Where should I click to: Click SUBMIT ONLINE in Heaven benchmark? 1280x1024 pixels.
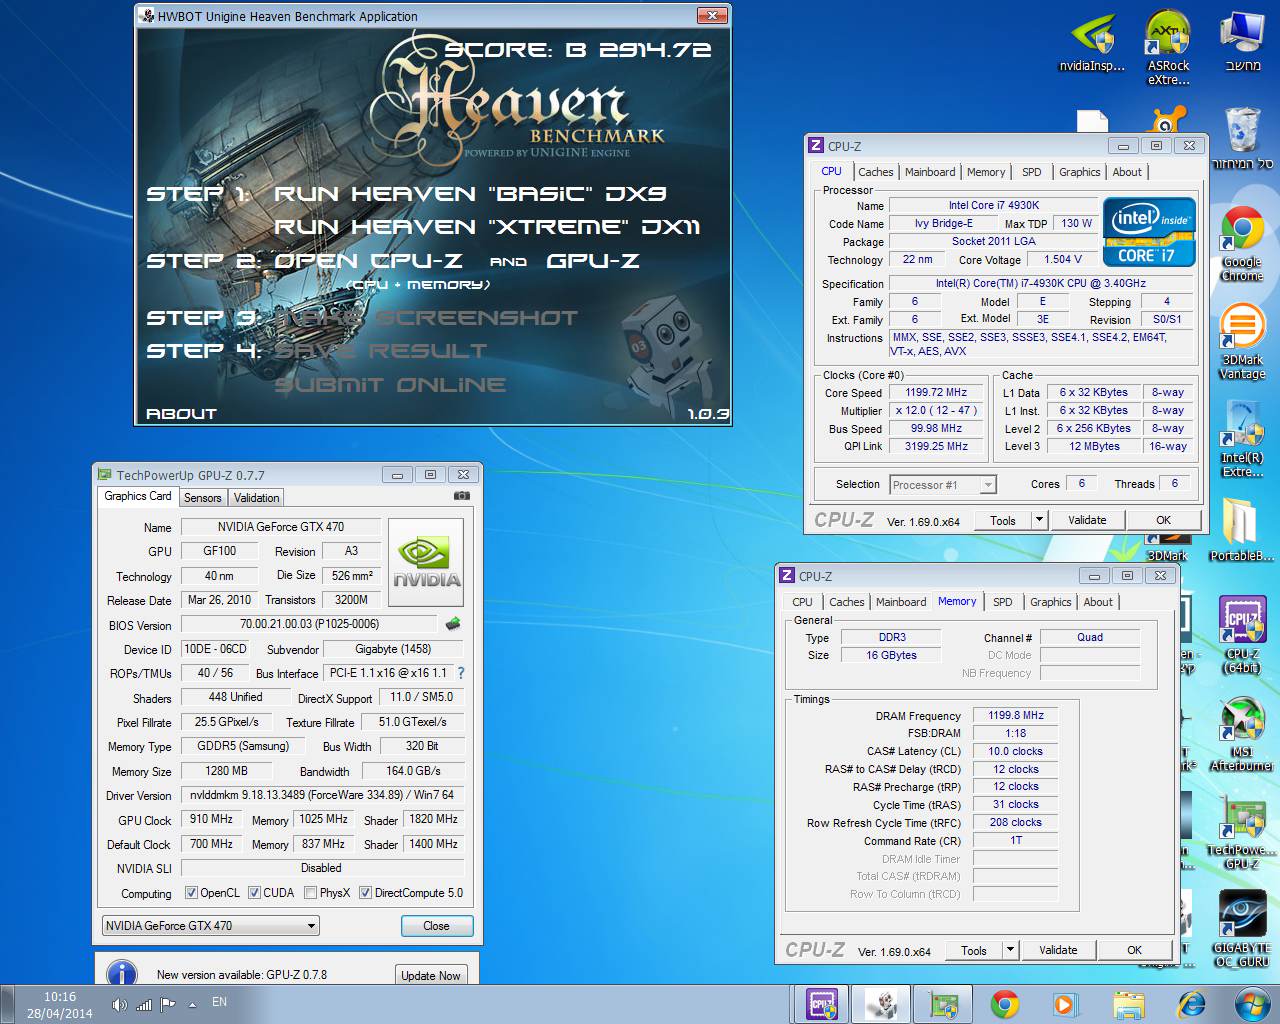390,385
